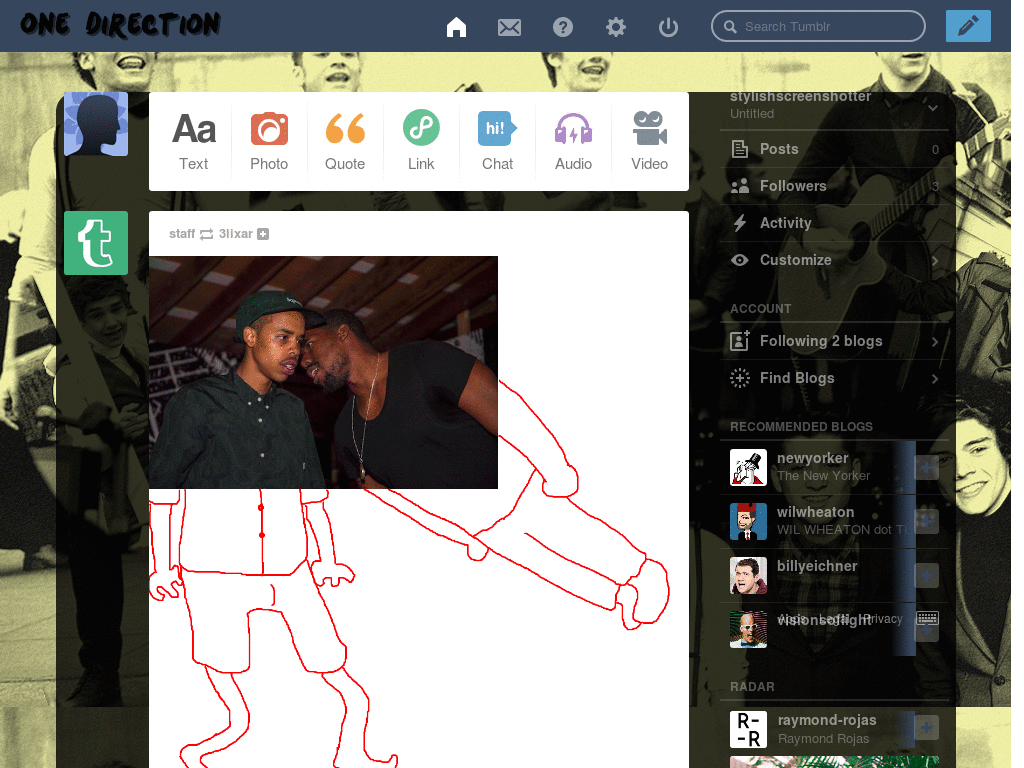Click the raymond-rojas R-R avatar

(748, 729)
